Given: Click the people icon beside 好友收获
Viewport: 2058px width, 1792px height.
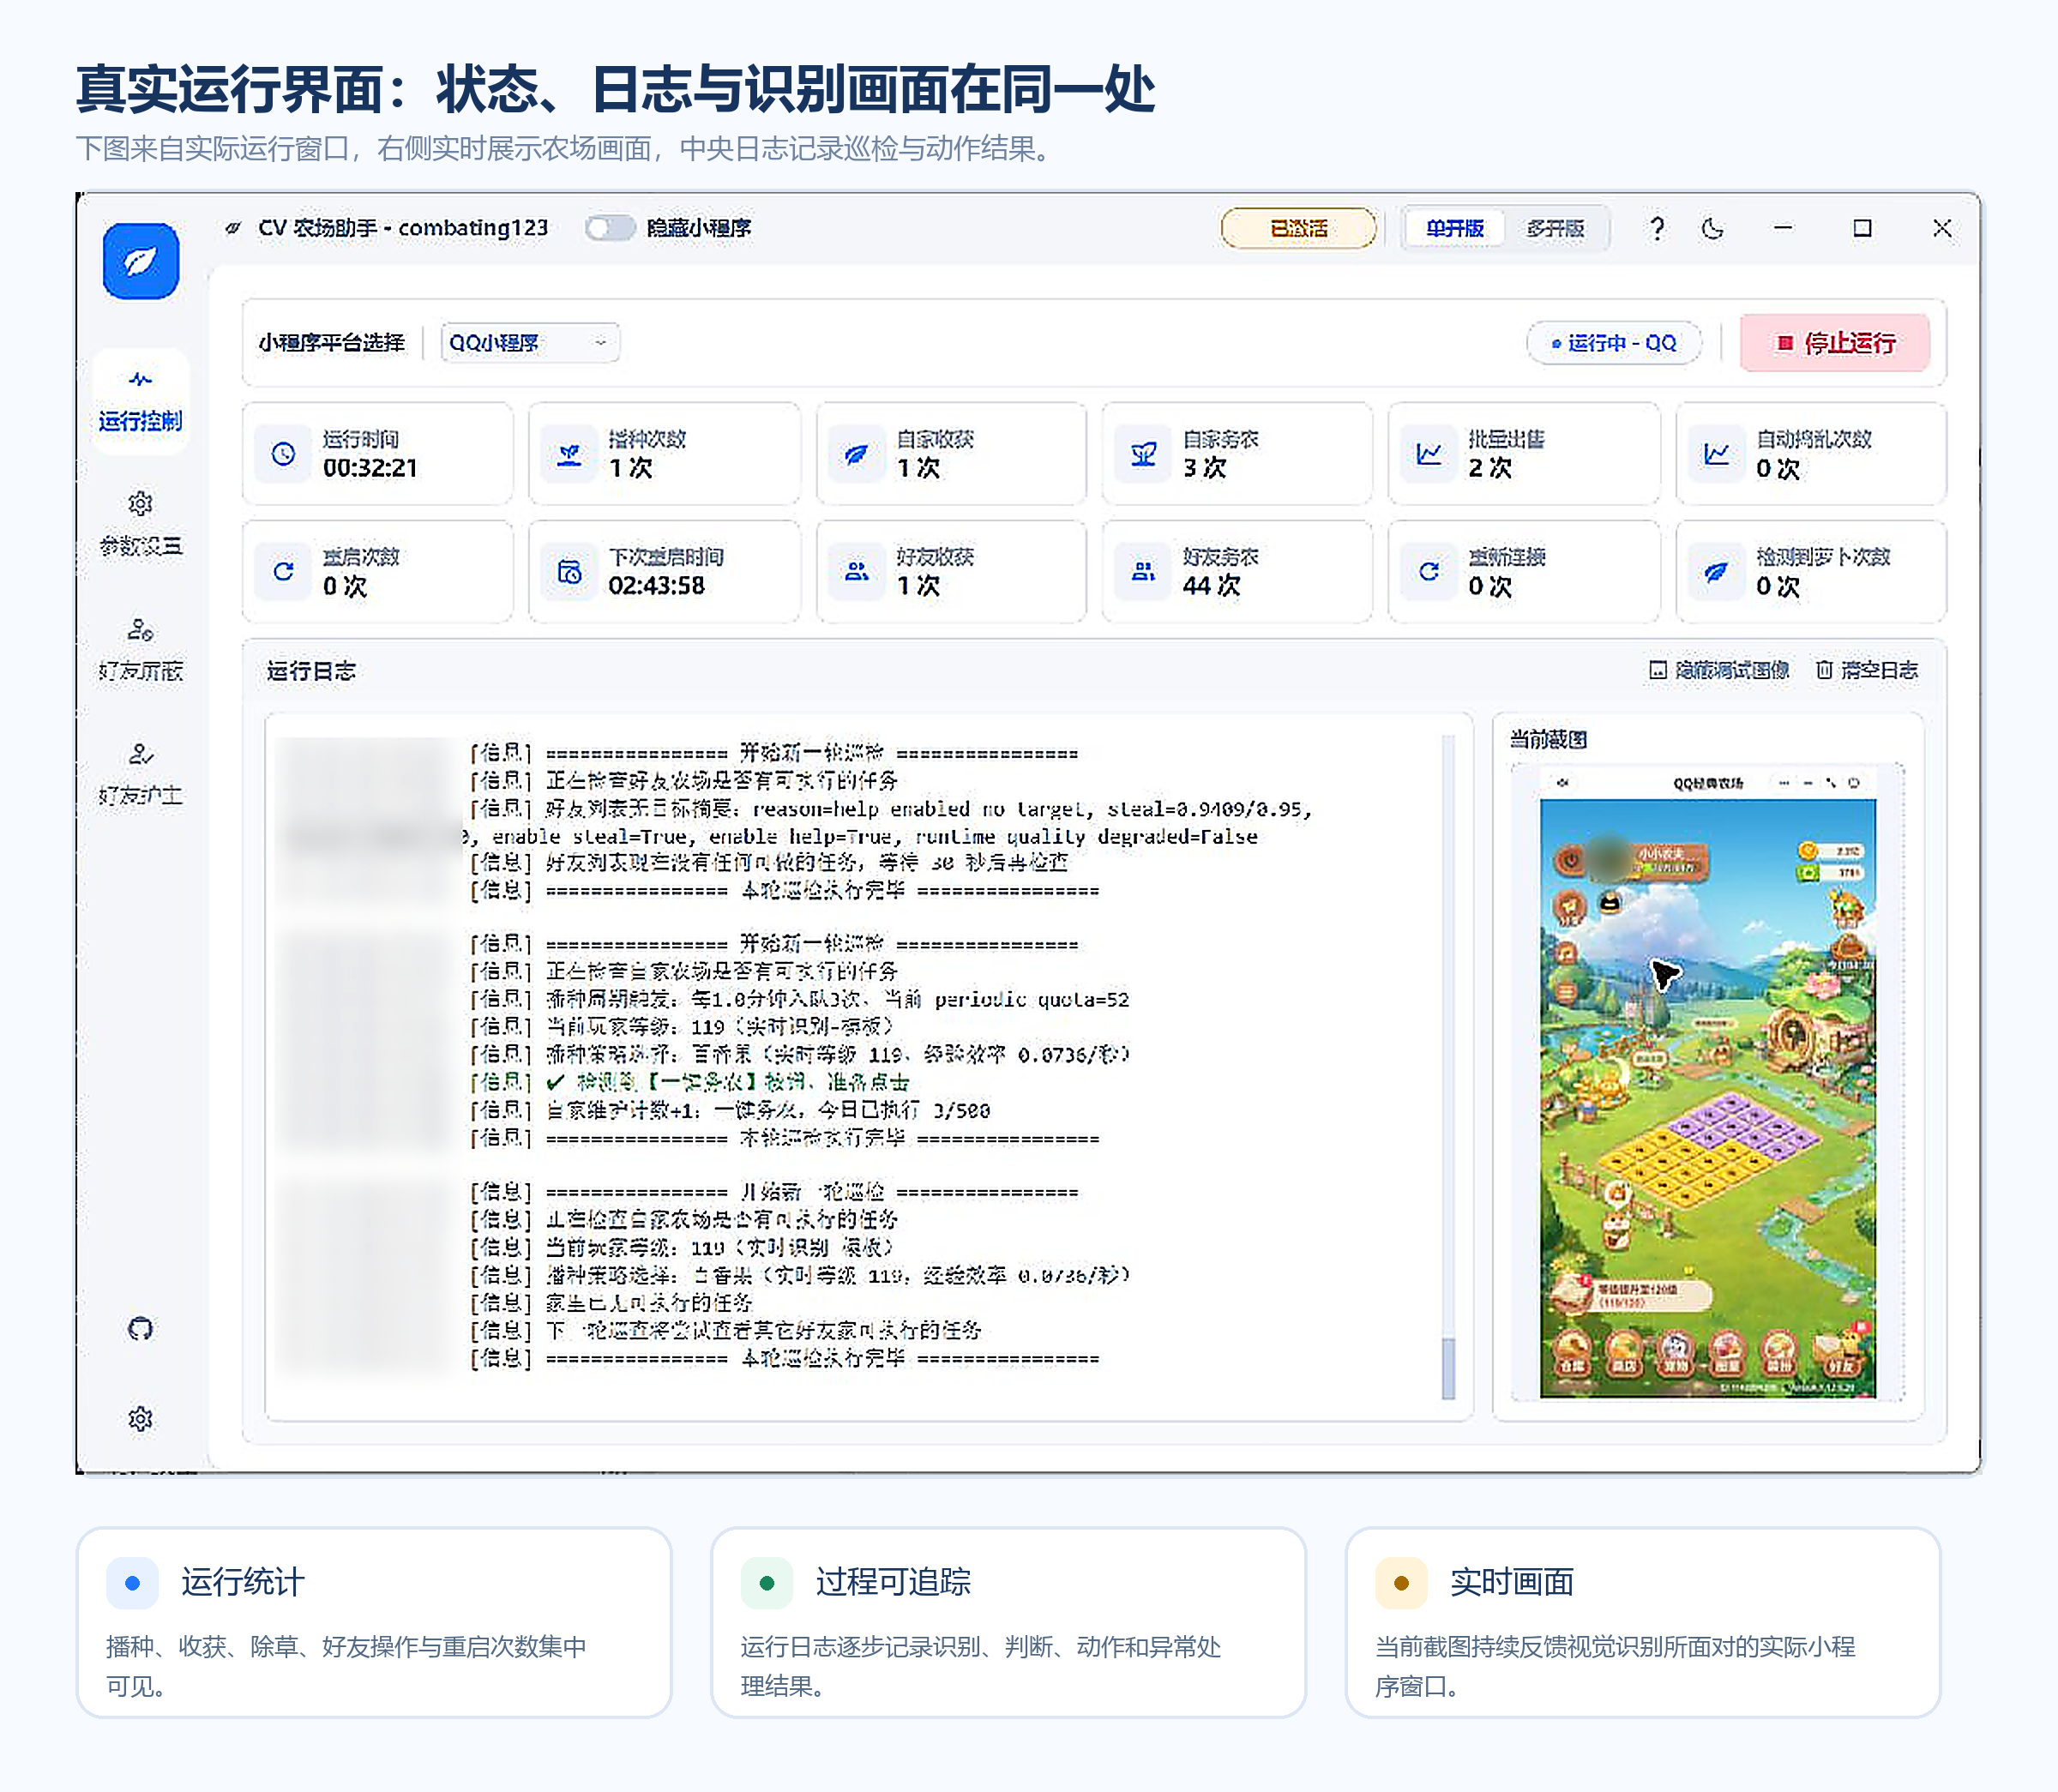Looking at the screenshot, I should [x=857, y=571].
